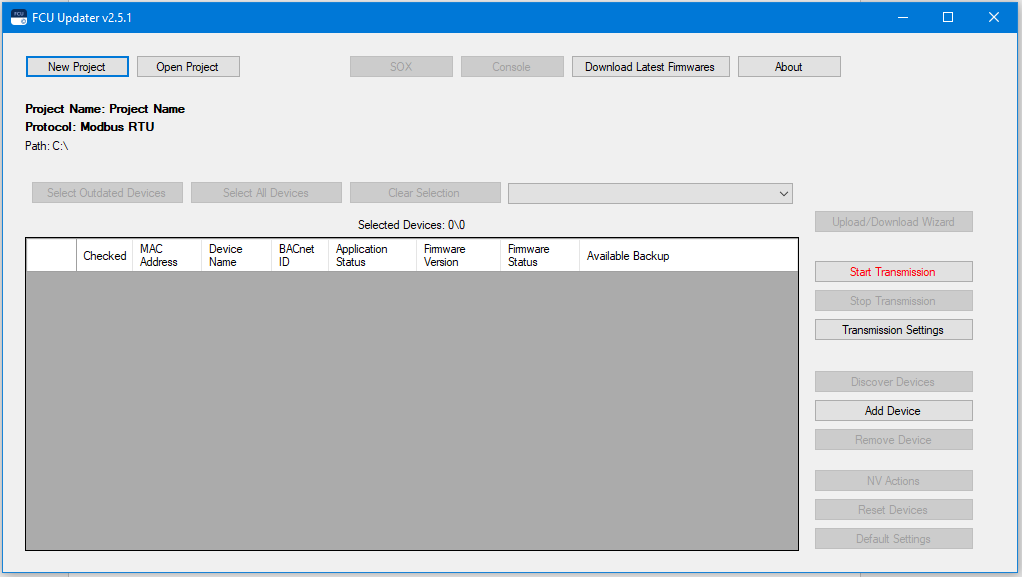Image resolution: width=1022 pixels, height=577 pixels.
Task: Open the About dialog
Action: point(789,67)
